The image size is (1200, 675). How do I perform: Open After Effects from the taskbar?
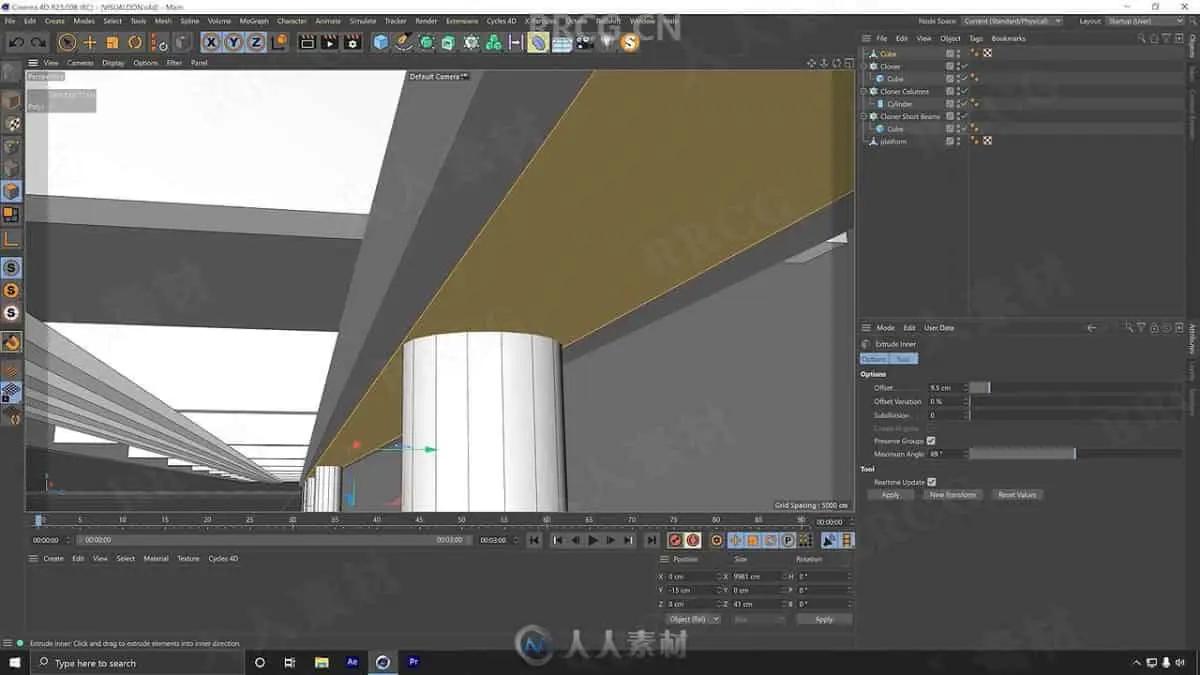pyautogui.click(x=352, y=662)
